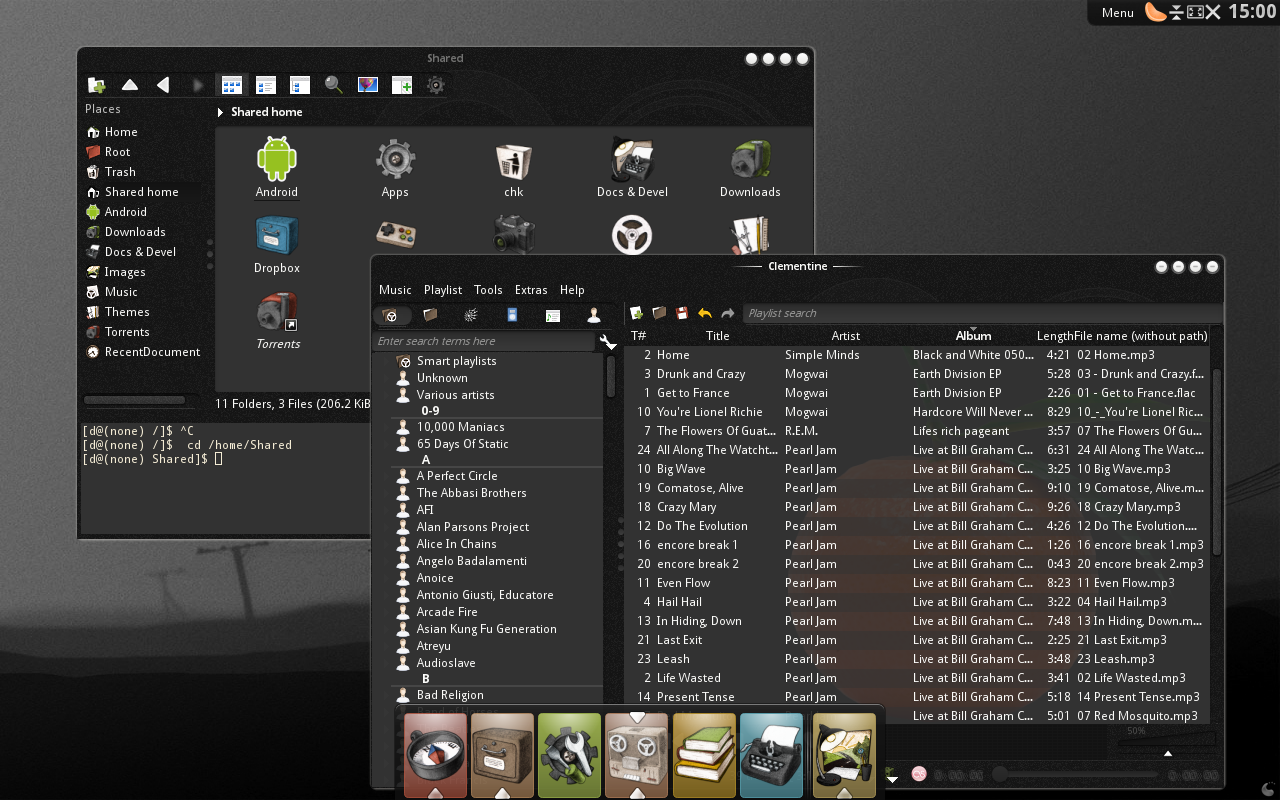Focus the library search terms field
The height and width of the screenshot is (800, 1280).
484,342
